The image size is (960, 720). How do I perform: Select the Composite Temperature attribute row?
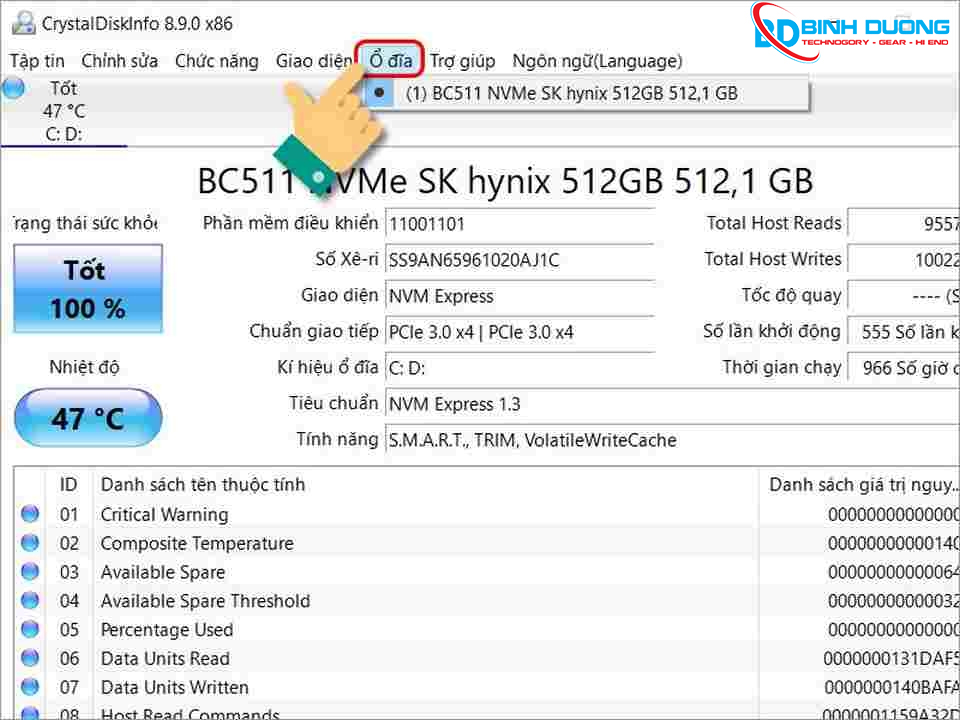coord(487,543)
